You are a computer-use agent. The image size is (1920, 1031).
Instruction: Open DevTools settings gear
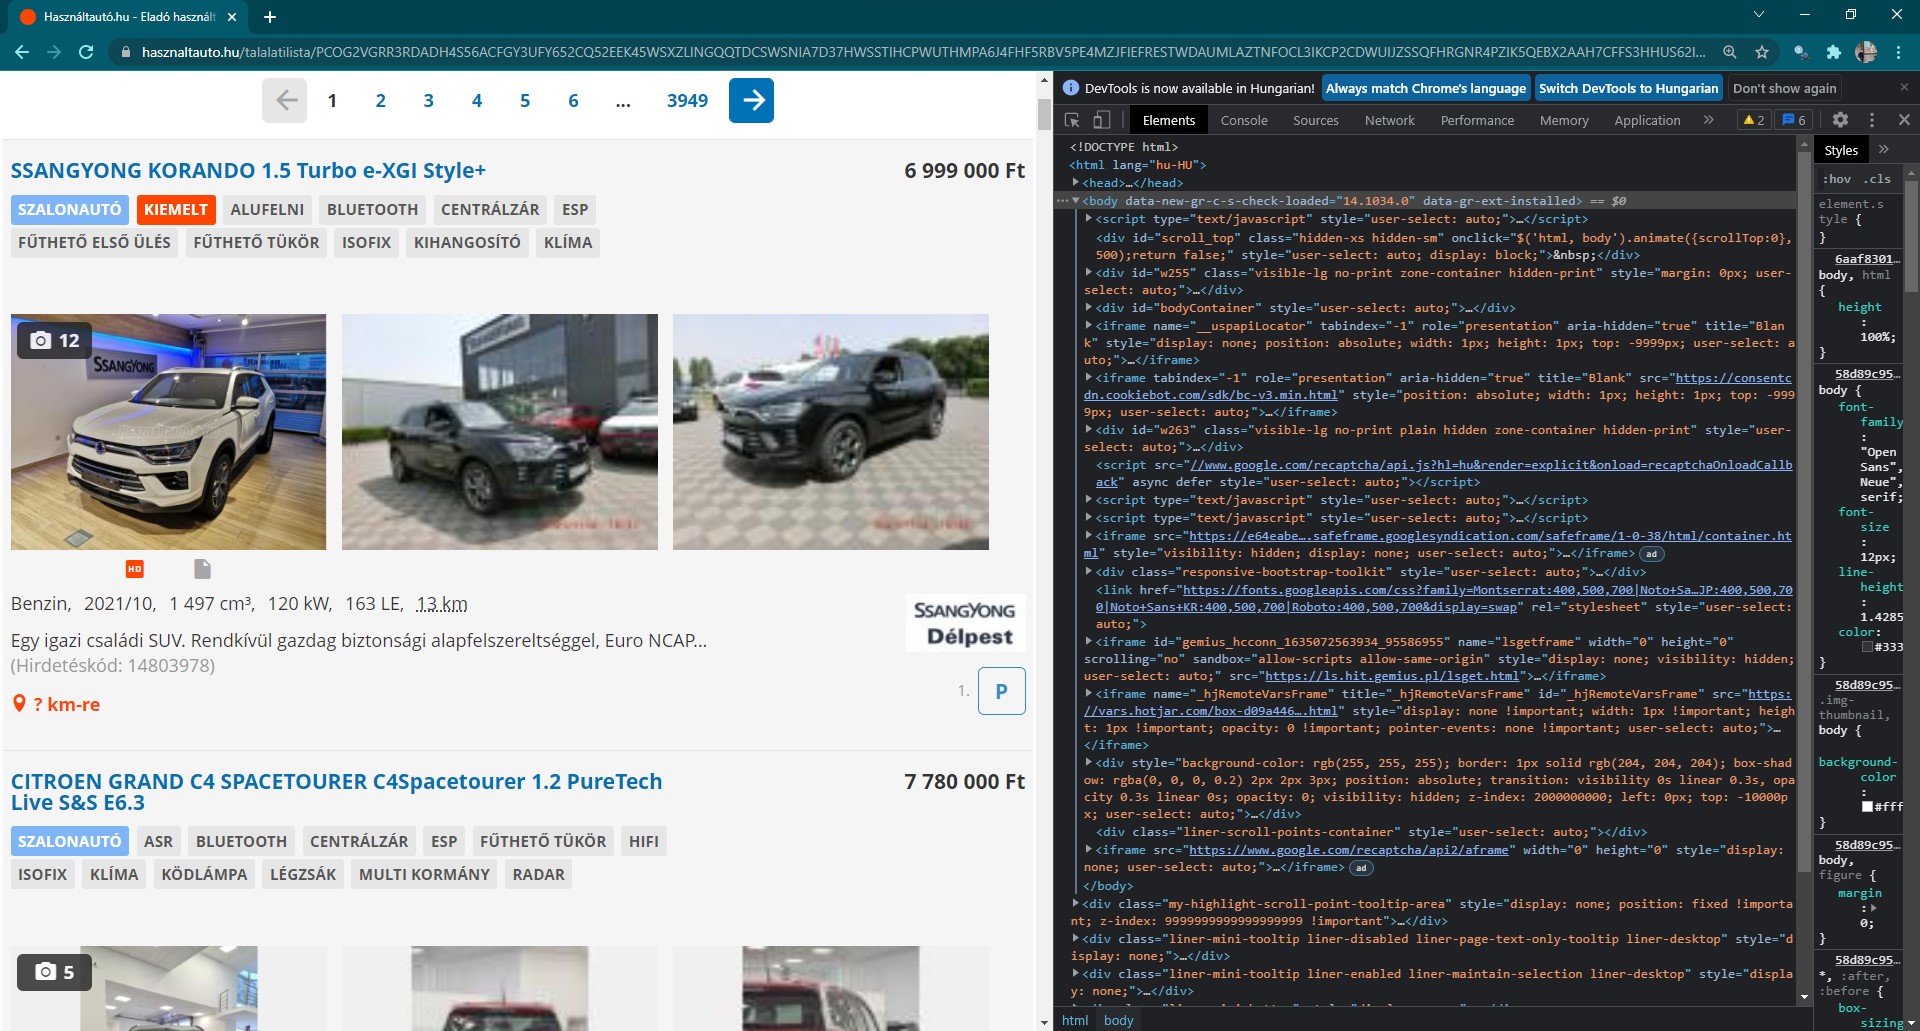[x=1840, y=120]
